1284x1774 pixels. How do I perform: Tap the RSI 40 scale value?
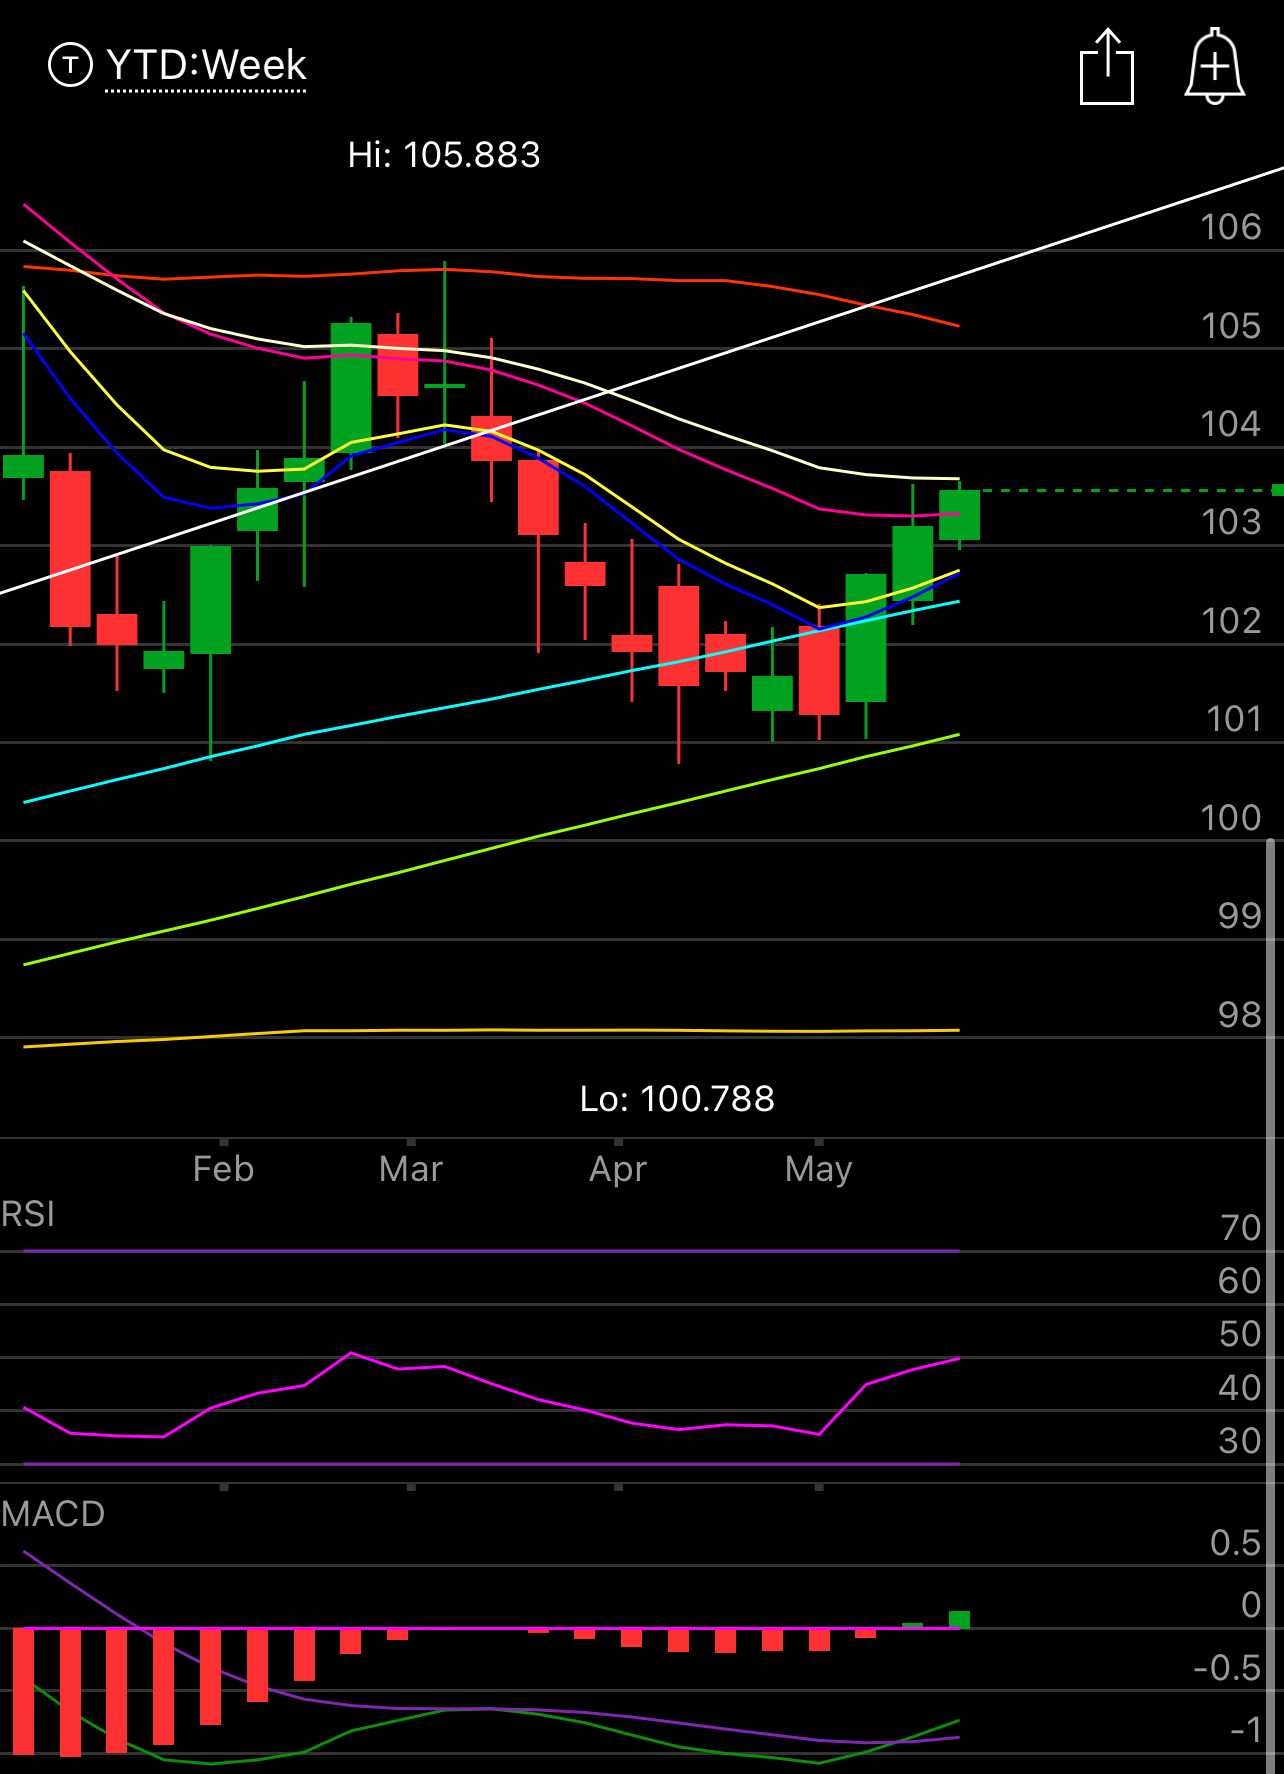[x=1240, y=1388]
